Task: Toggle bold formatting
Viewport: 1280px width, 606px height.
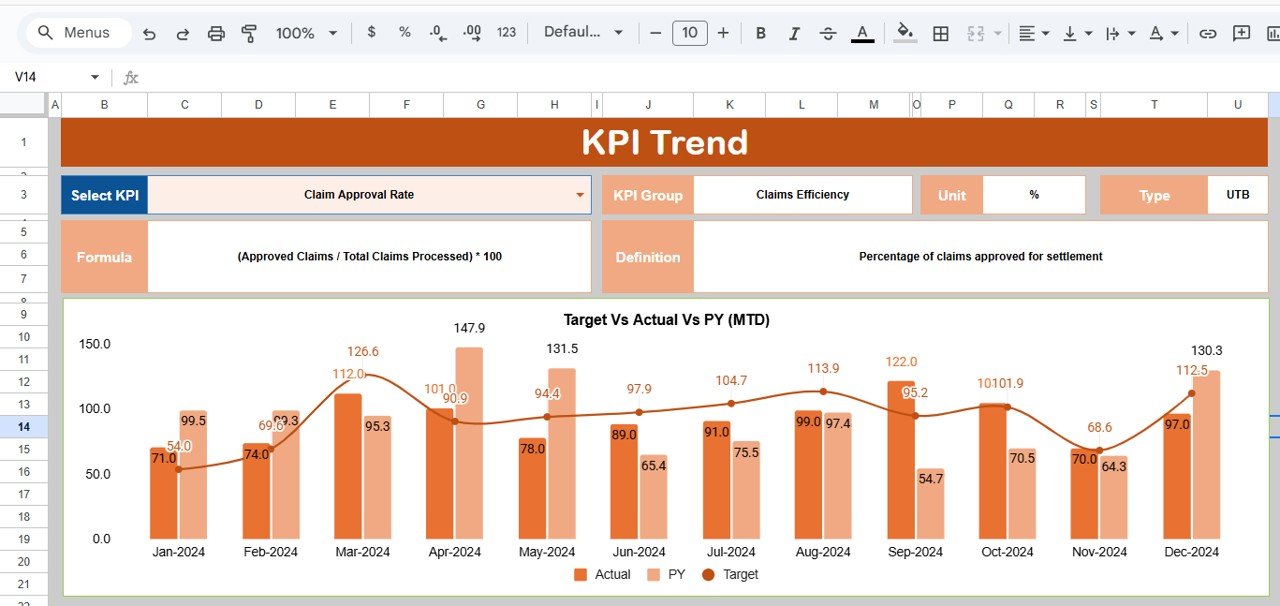Action: tap(760, 33)
